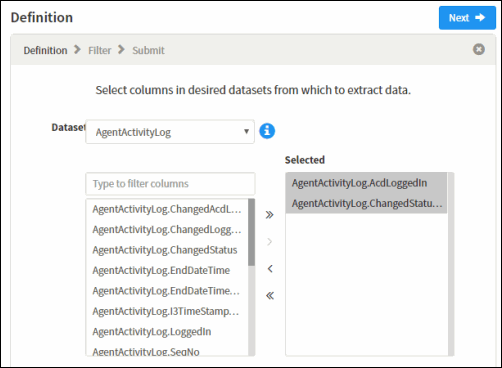Click the Type to filter columns field
Viewport: 502px width, 368px height.
170,184
